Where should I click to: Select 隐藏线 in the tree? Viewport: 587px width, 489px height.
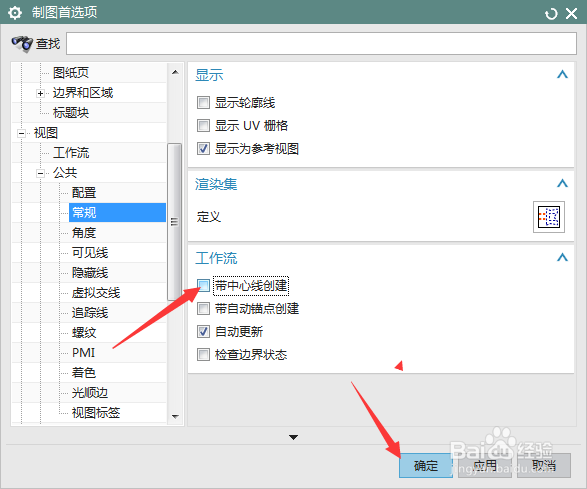[x=90, y=273]
